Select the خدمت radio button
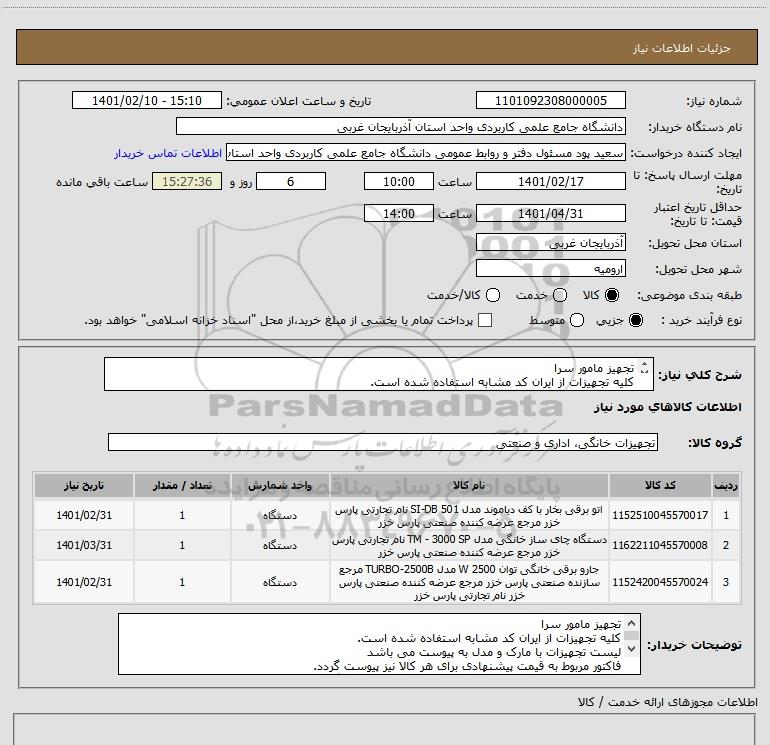Viewport: 770px width, 745px height. [x=560, y=295]
